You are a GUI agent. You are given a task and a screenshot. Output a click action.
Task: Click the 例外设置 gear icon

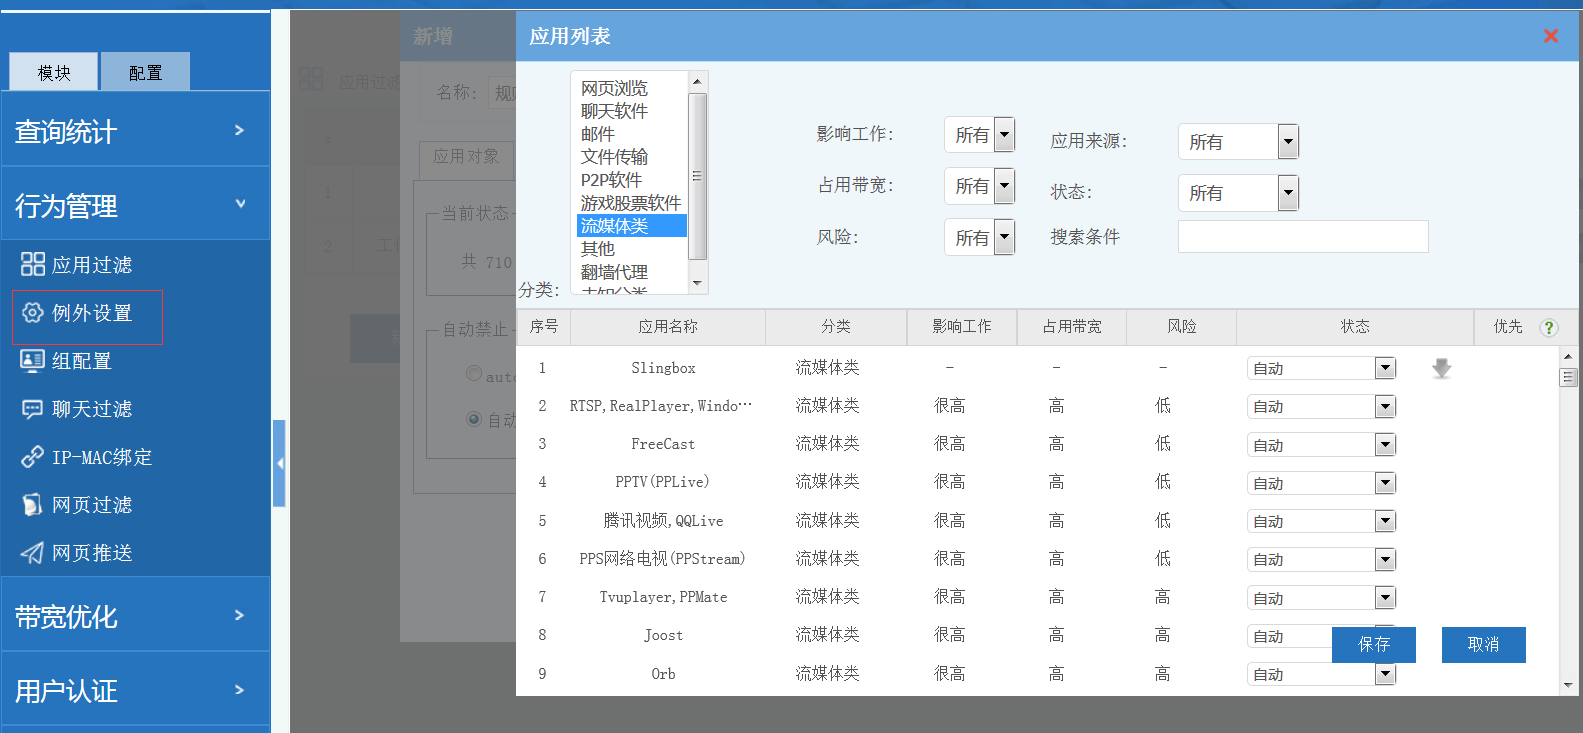pyautogui.click(x=33, y=312)
